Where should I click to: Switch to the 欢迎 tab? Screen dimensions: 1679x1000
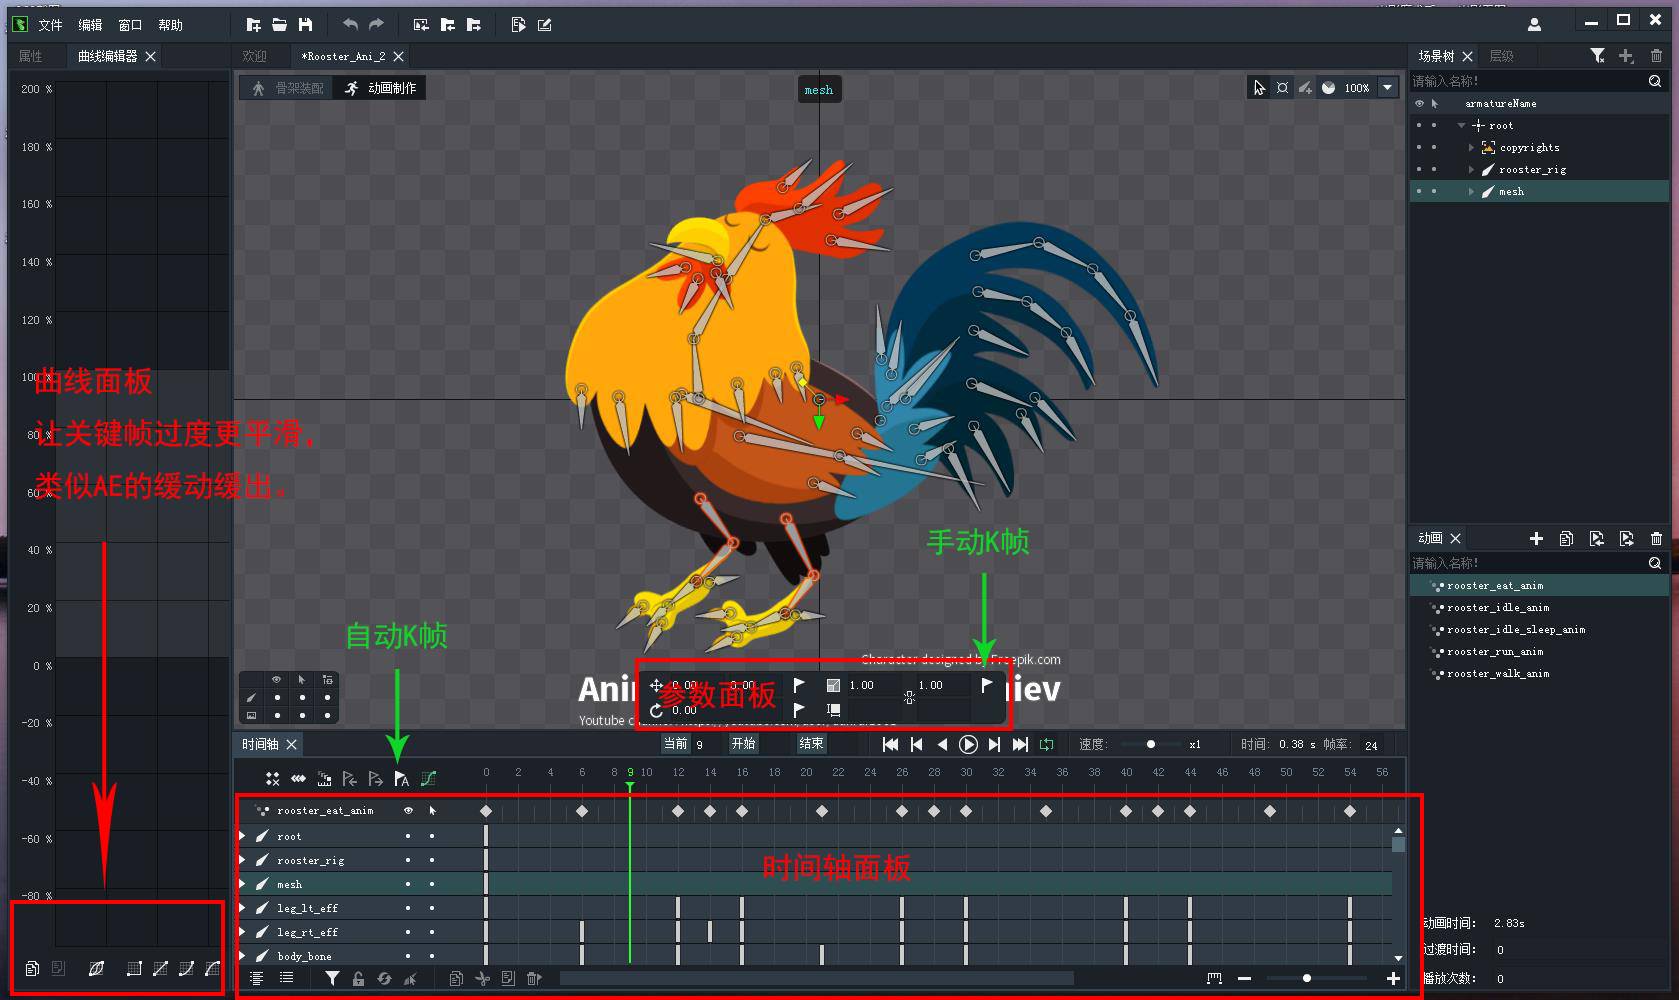click(x=255, y=56)
